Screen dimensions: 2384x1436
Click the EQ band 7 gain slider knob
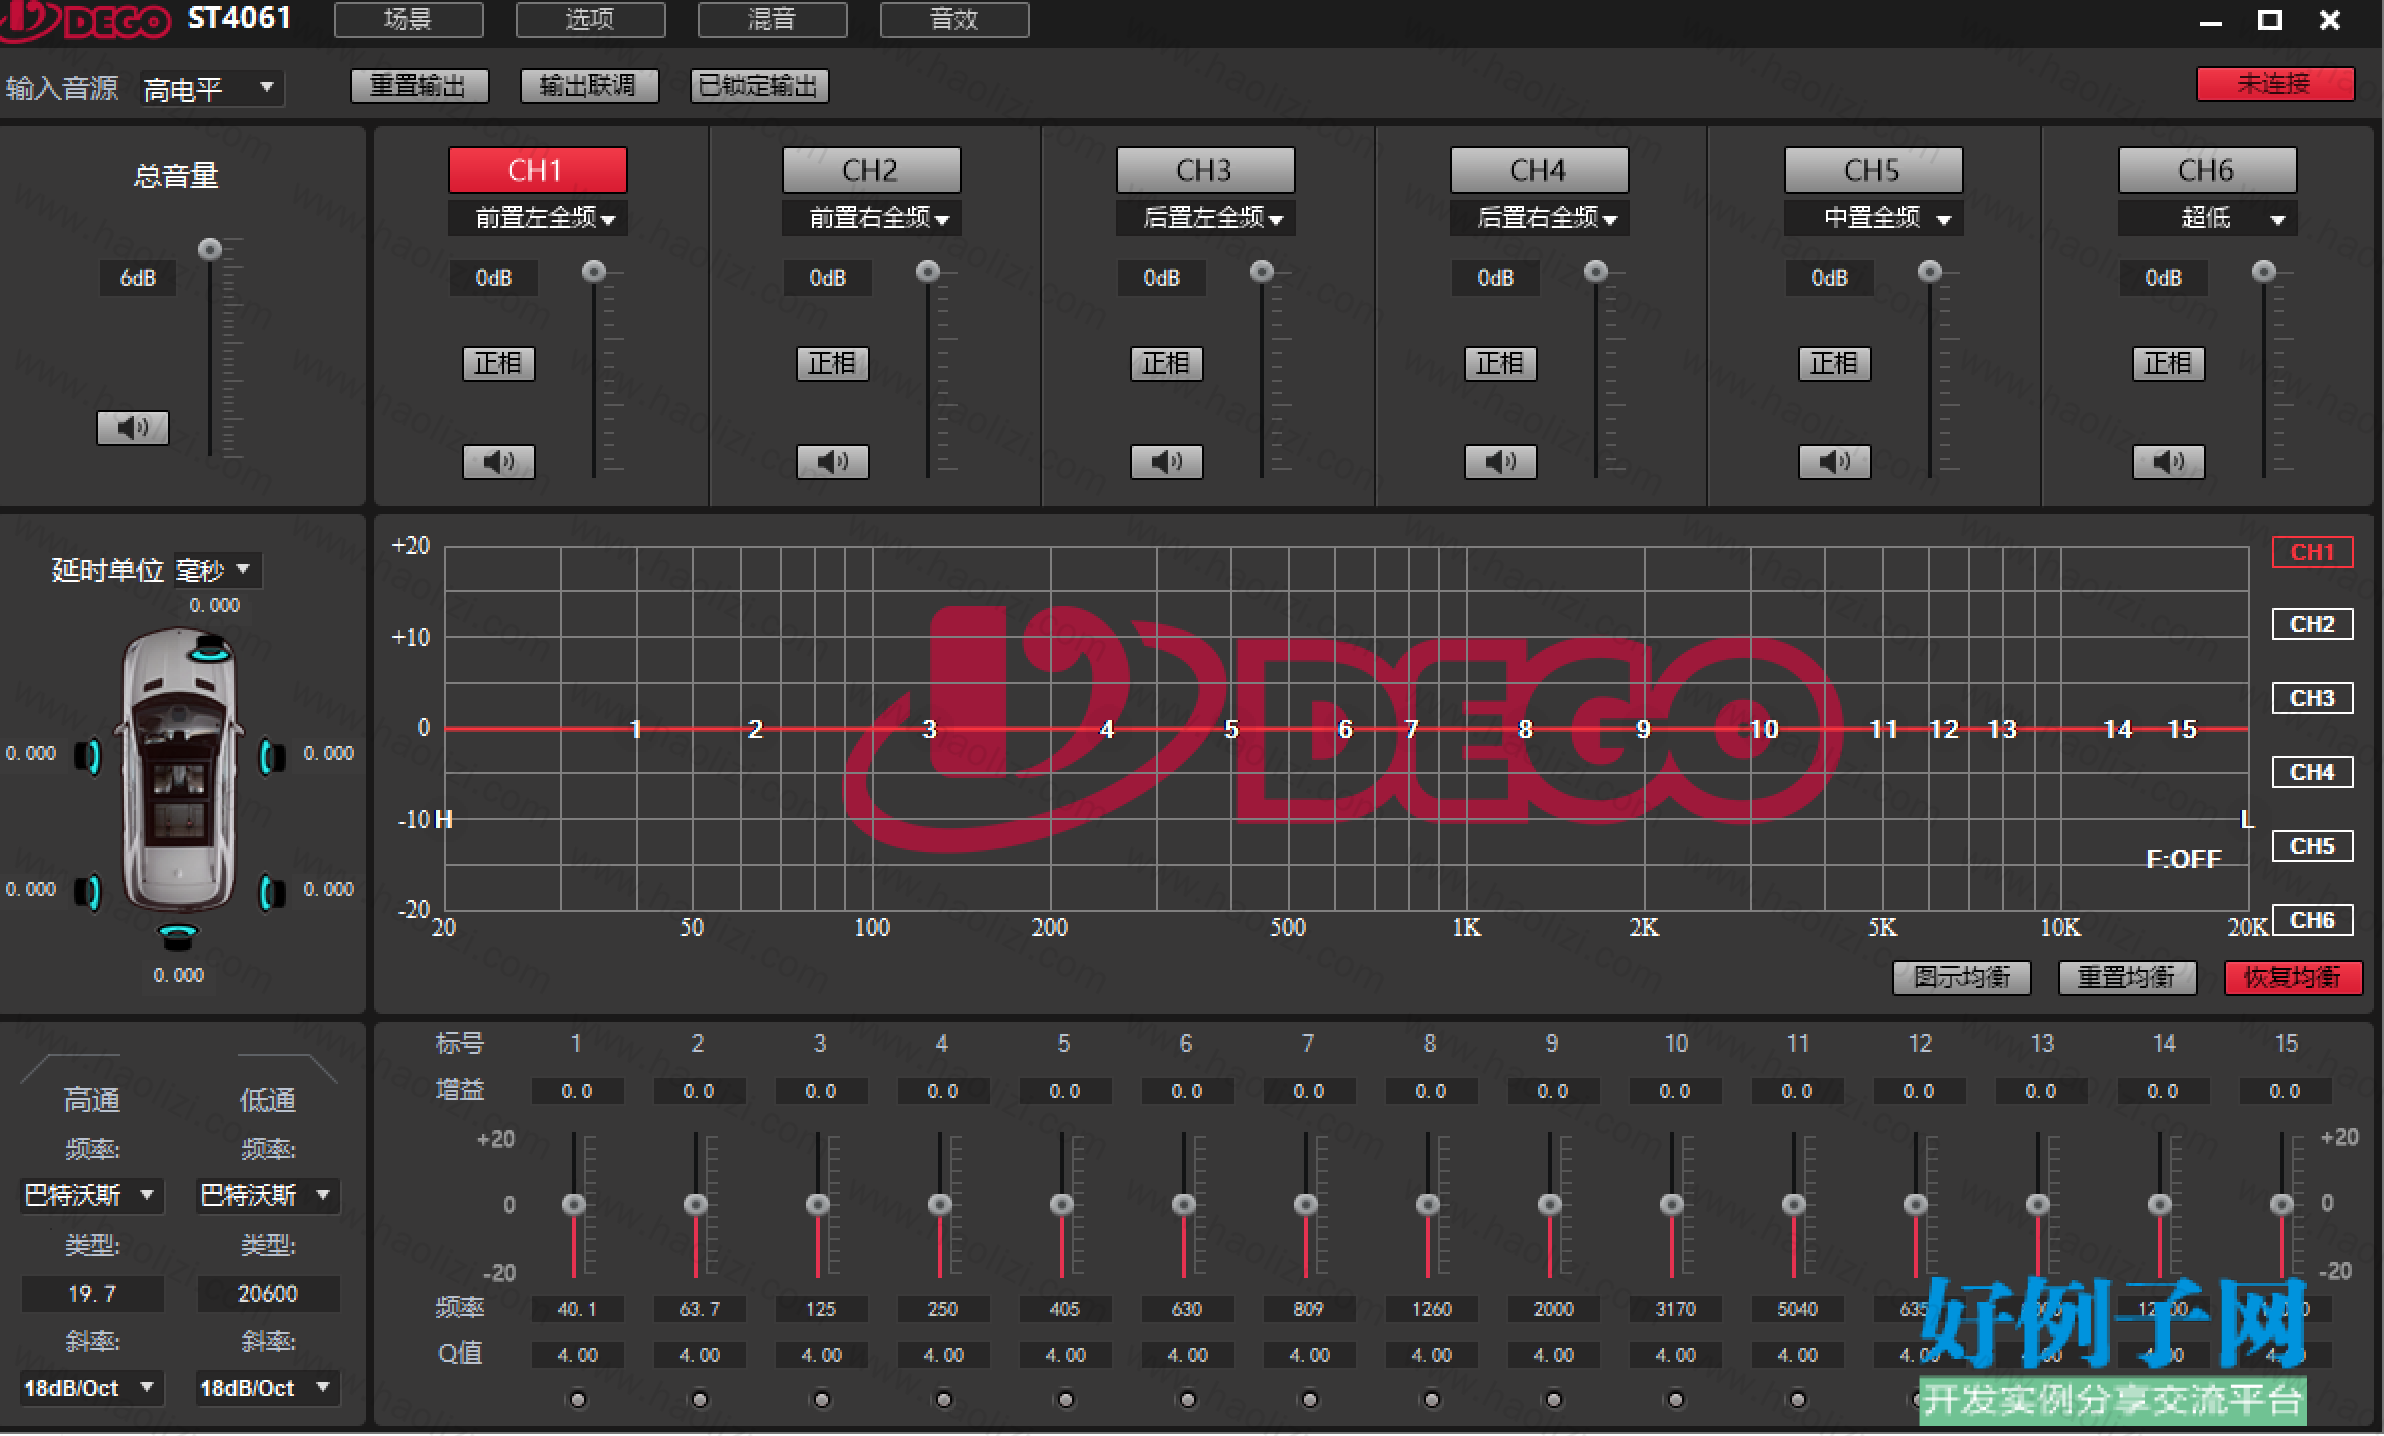tap(1306, 1204)
